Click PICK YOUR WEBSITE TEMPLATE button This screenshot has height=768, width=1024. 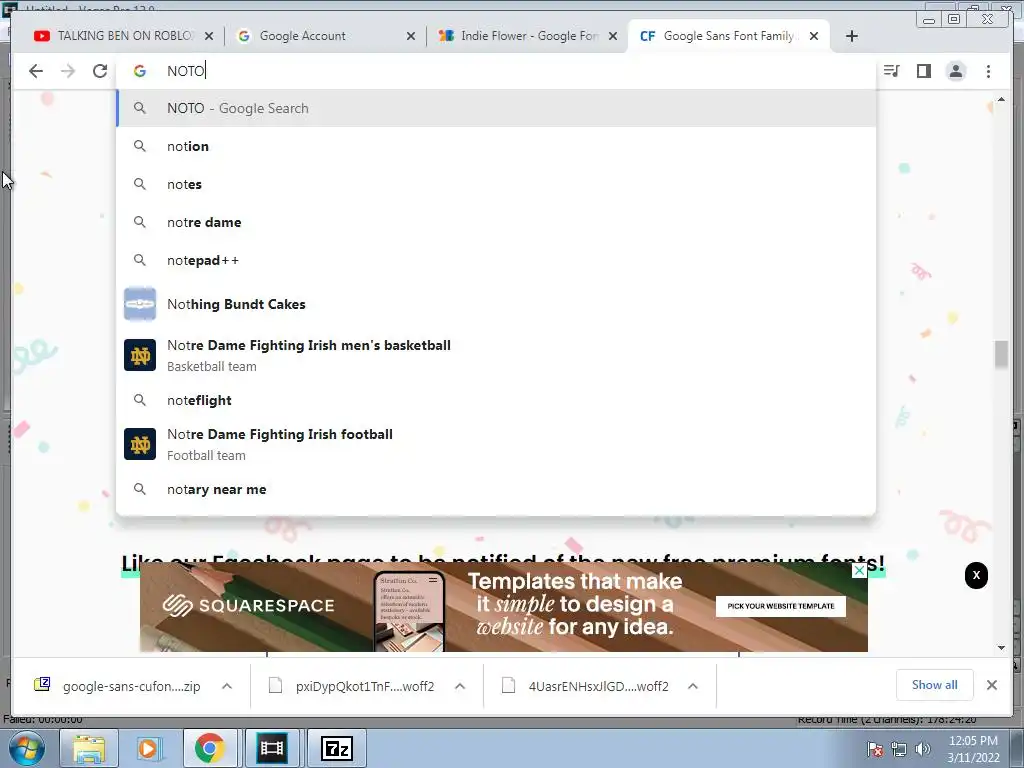coord(780,606)
